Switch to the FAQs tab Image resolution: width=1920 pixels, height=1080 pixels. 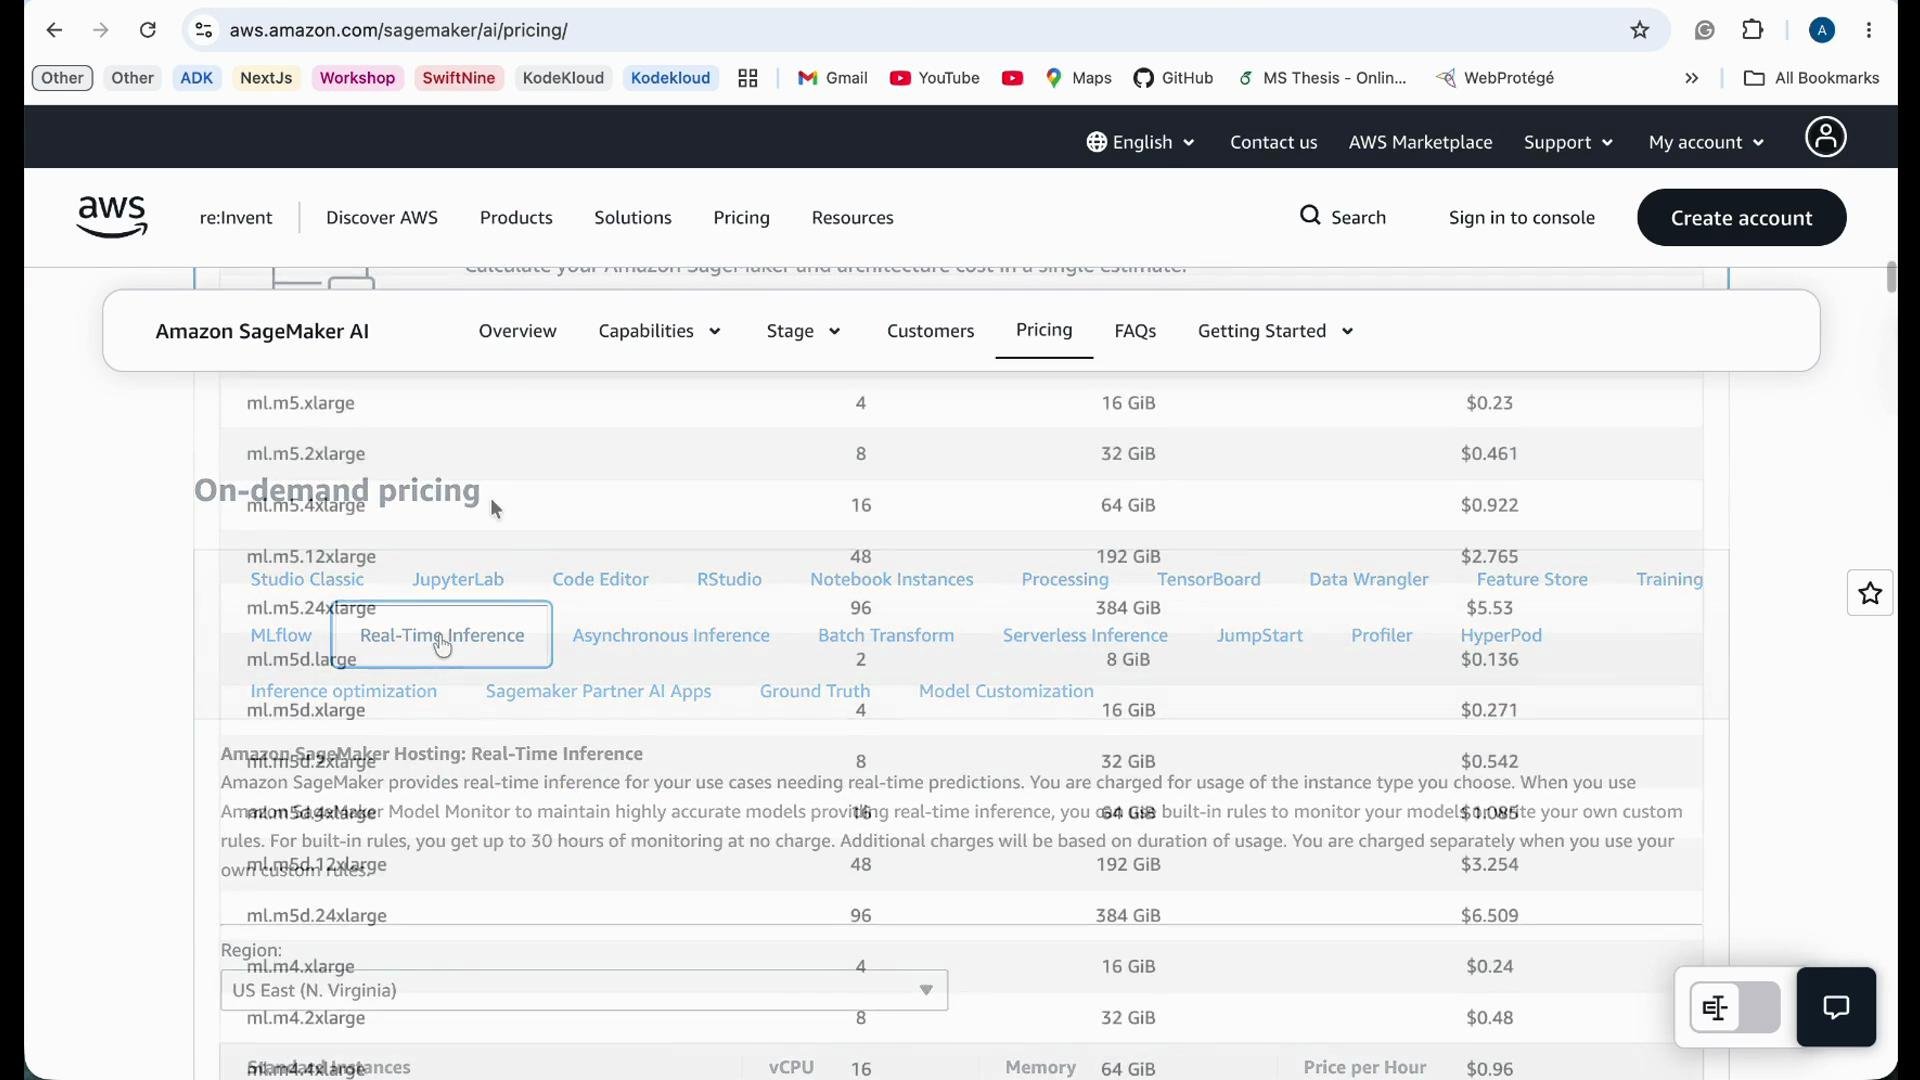[1136, 332]
